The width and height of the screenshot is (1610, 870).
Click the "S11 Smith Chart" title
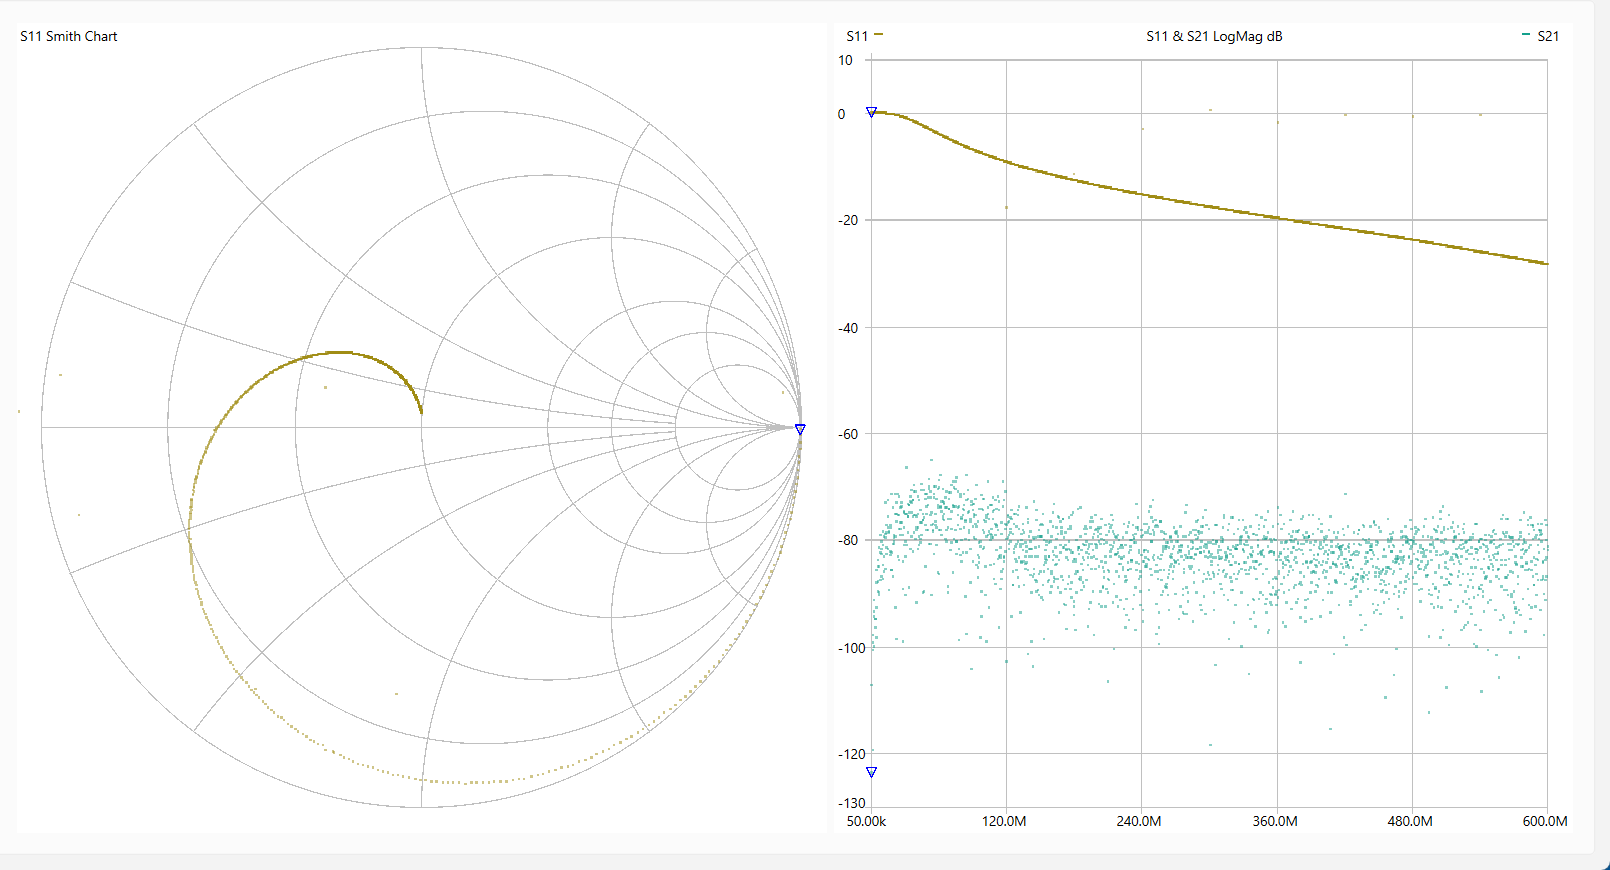(x=69, y=36)
